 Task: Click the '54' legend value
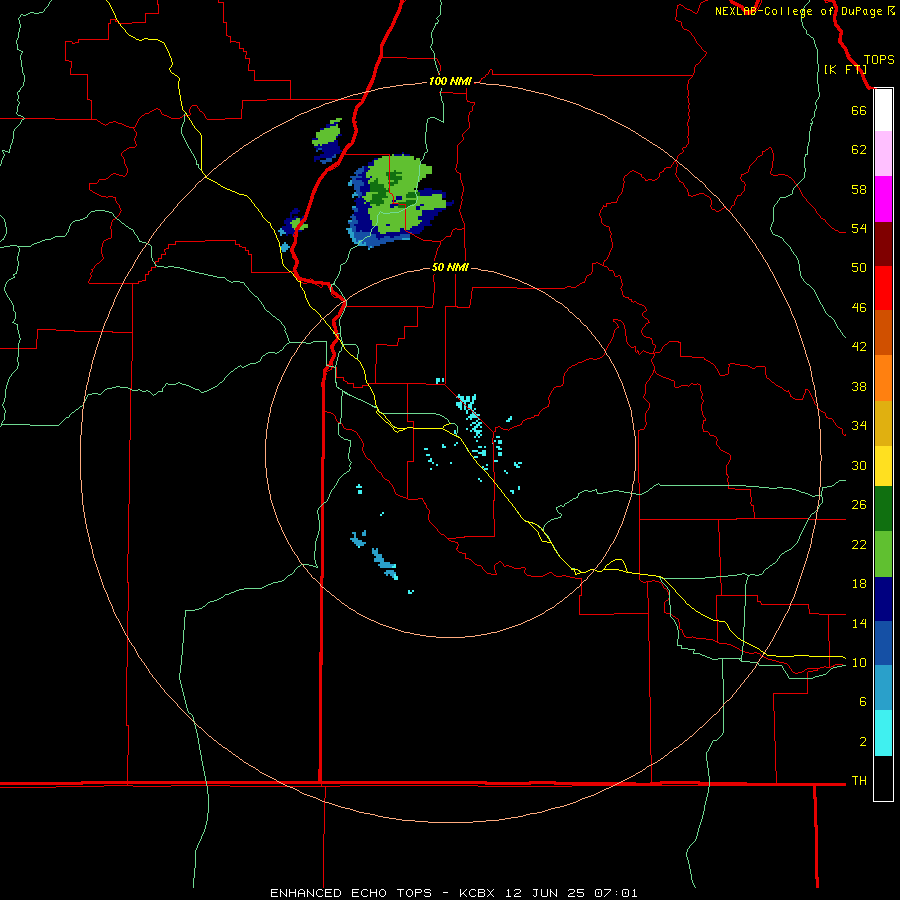pyautogui.click(x=859, y=228)
